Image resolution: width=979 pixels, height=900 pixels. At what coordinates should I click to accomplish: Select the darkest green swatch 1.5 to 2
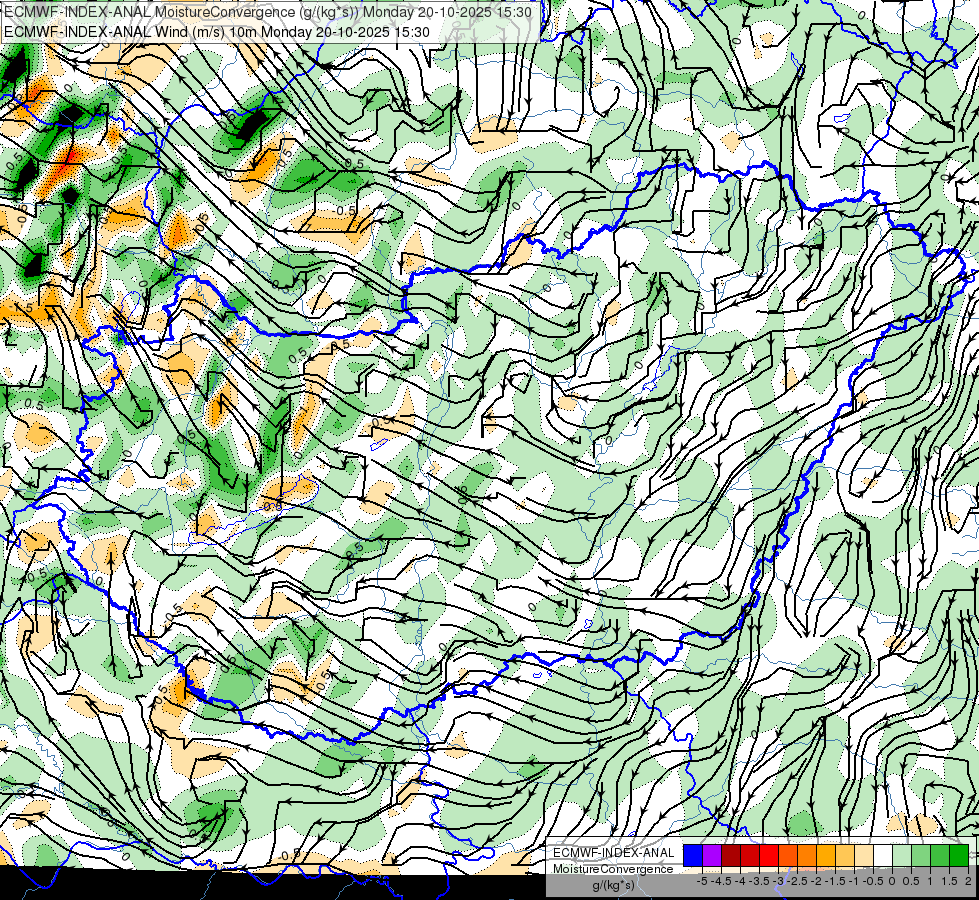pyautogui.click(x=959, y=855)
